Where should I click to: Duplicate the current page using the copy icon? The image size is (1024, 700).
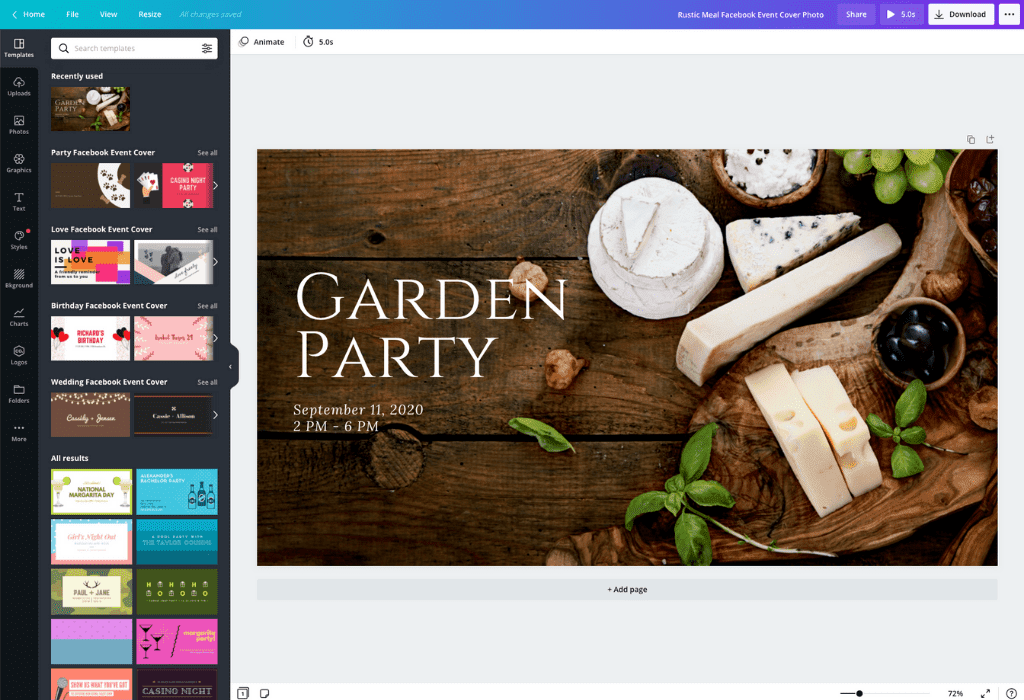tap(970, 139)
